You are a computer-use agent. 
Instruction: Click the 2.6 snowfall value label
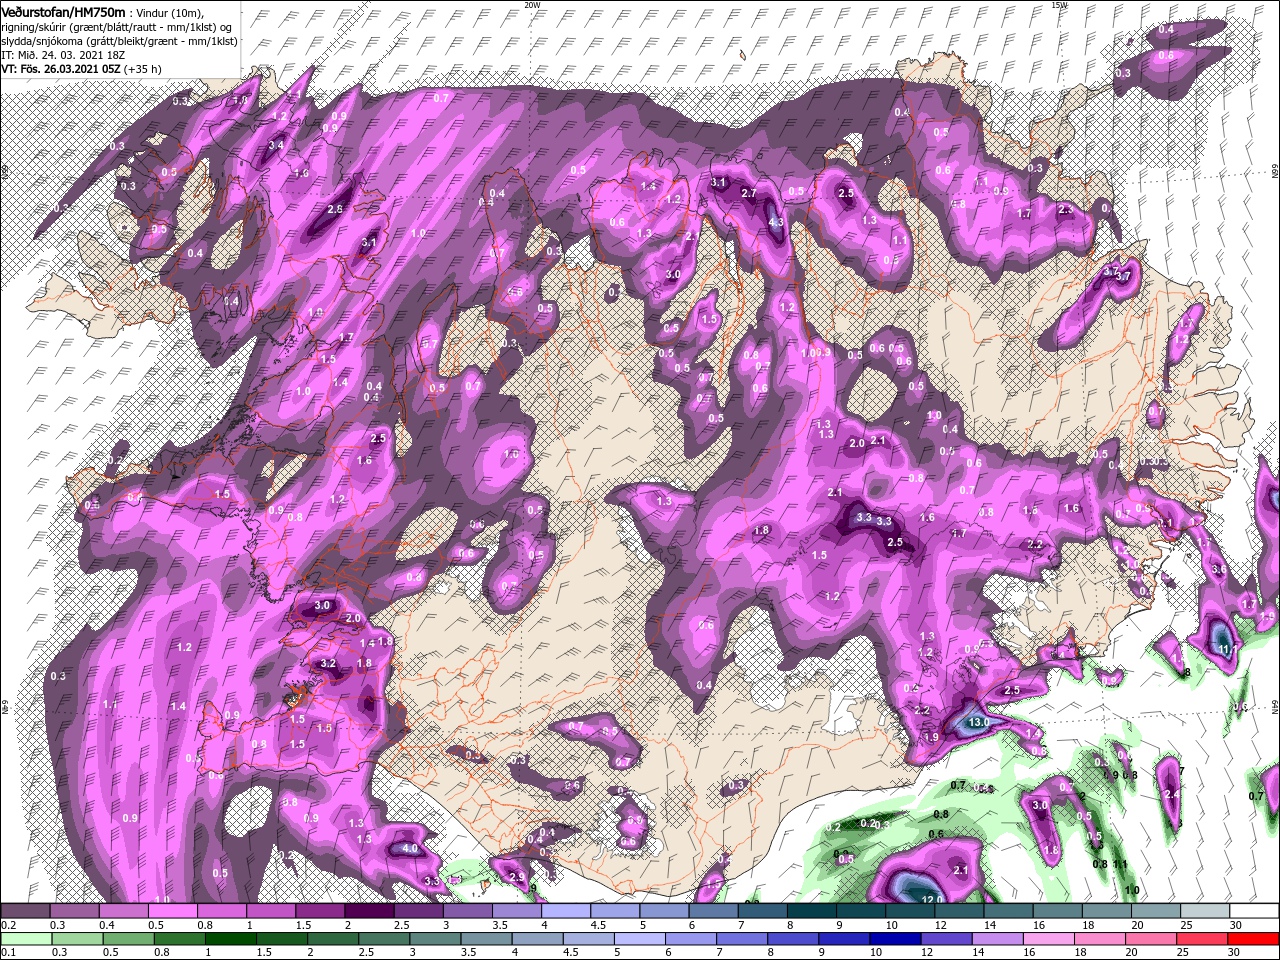click(x=335, y=209)
